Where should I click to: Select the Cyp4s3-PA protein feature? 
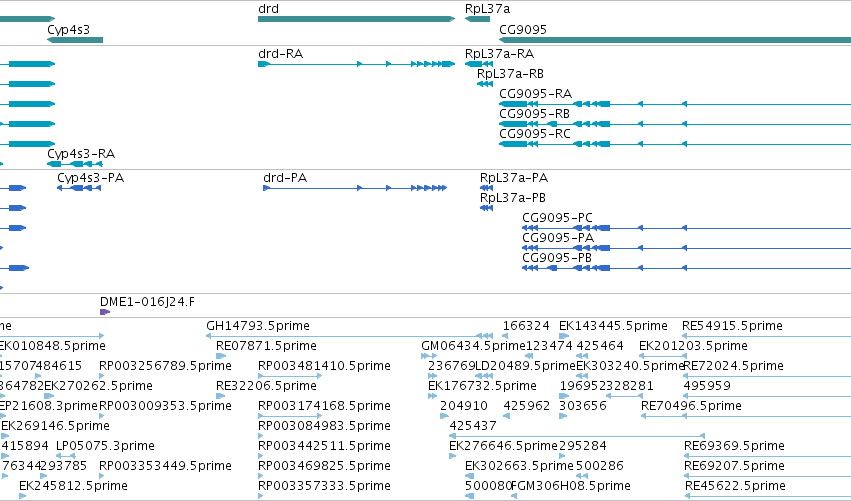pos(79,188)
